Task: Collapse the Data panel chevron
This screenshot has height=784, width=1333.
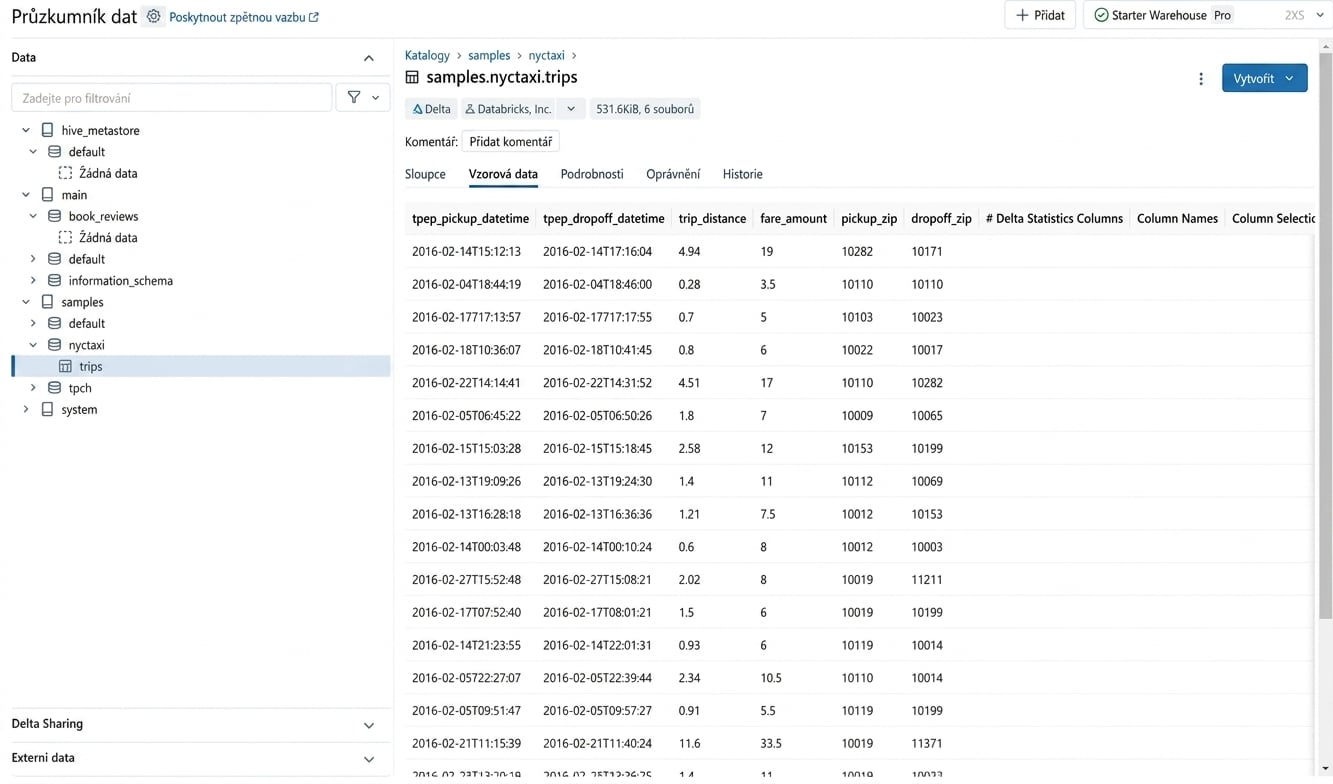Action: pos(369,58)
